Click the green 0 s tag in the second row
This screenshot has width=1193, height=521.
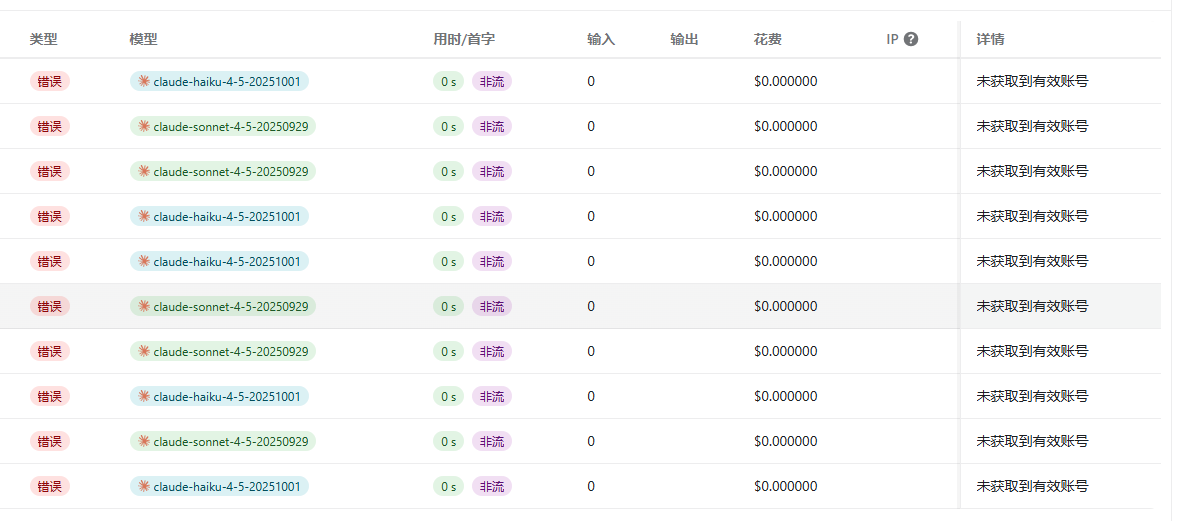(448, 126)
